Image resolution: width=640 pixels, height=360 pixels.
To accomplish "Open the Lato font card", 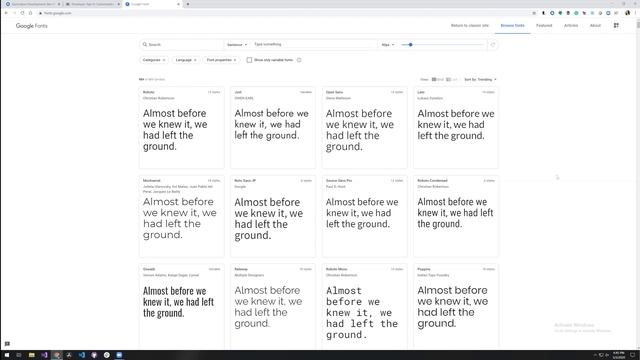I will pyautogui.click(x=456, y=128).
